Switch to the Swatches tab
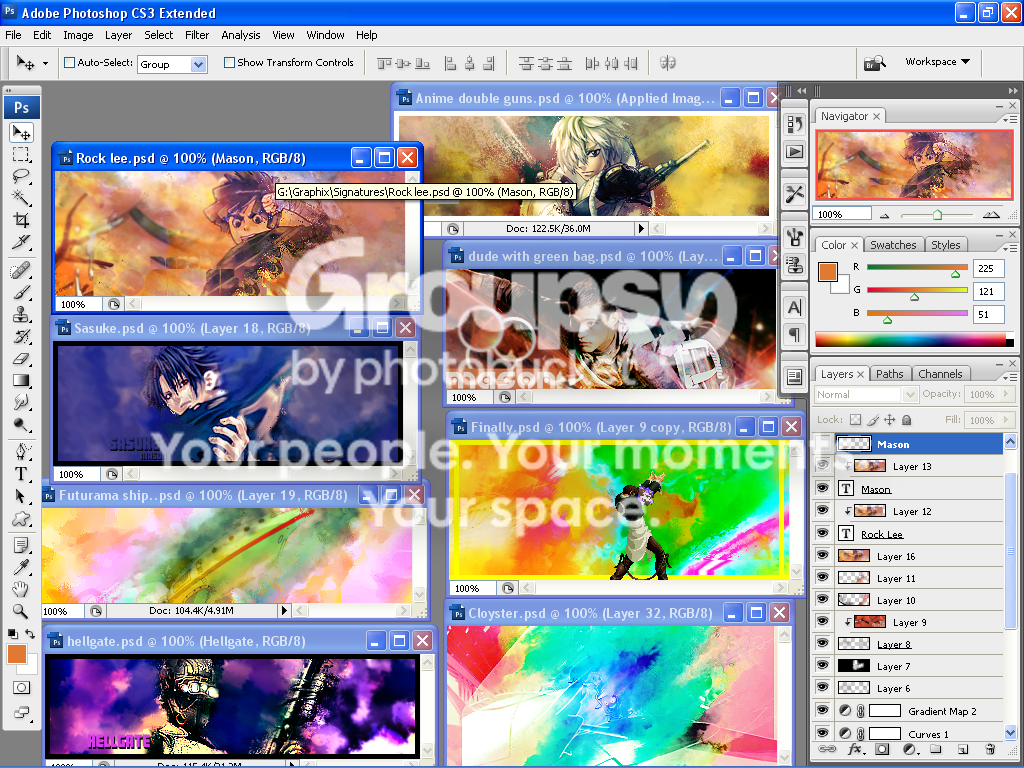This screenshot has height=768, width=1024. click(893, 245)
